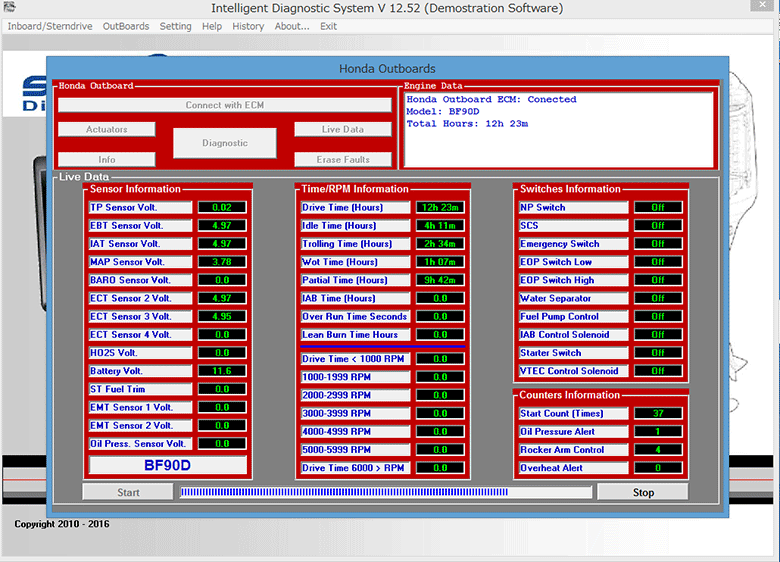Image resolution: width=780 pixels, height=562 pixels.
Task: Click Fuel Pump Control Off status
Action: coord(658,316)
